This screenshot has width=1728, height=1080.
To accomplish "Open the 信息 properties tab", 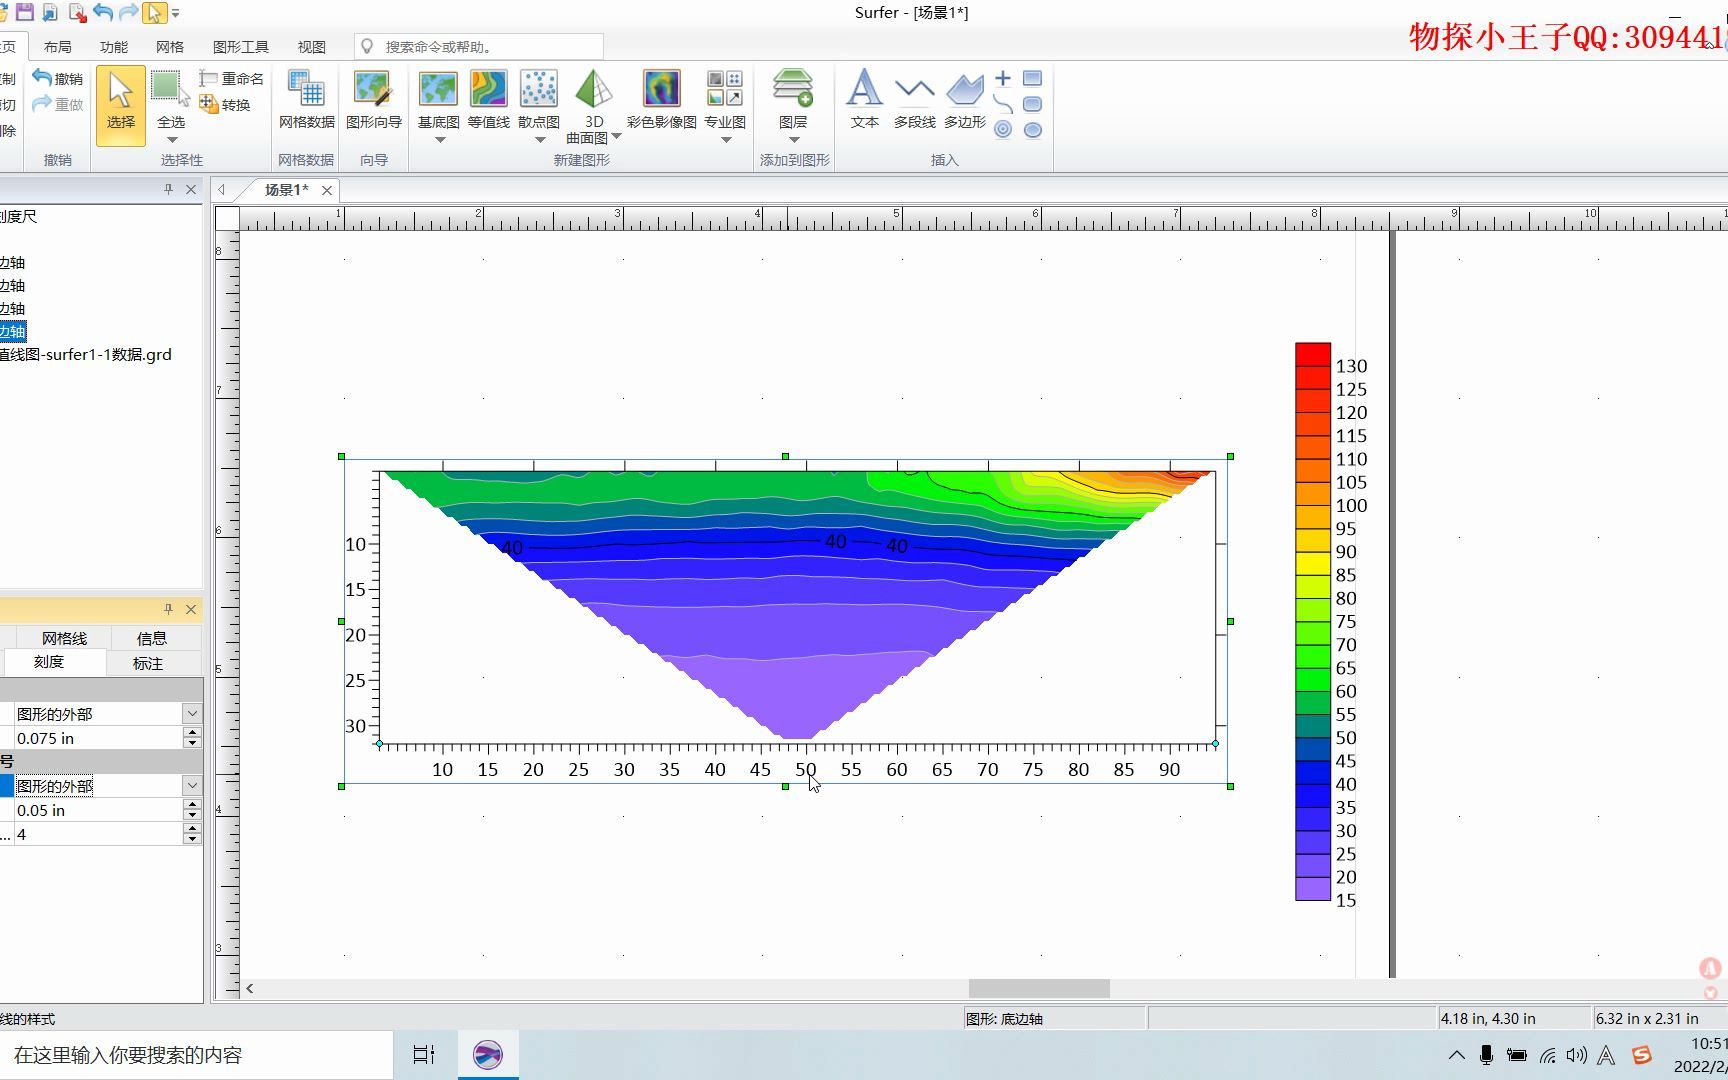I will pos(151,638).
